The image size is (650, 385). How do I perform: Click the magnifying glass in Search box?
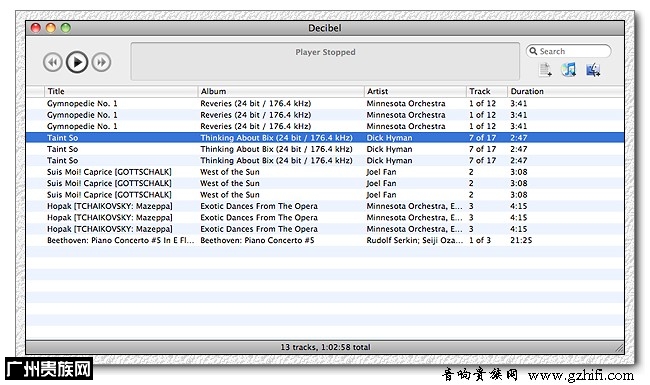click(533, 51)
